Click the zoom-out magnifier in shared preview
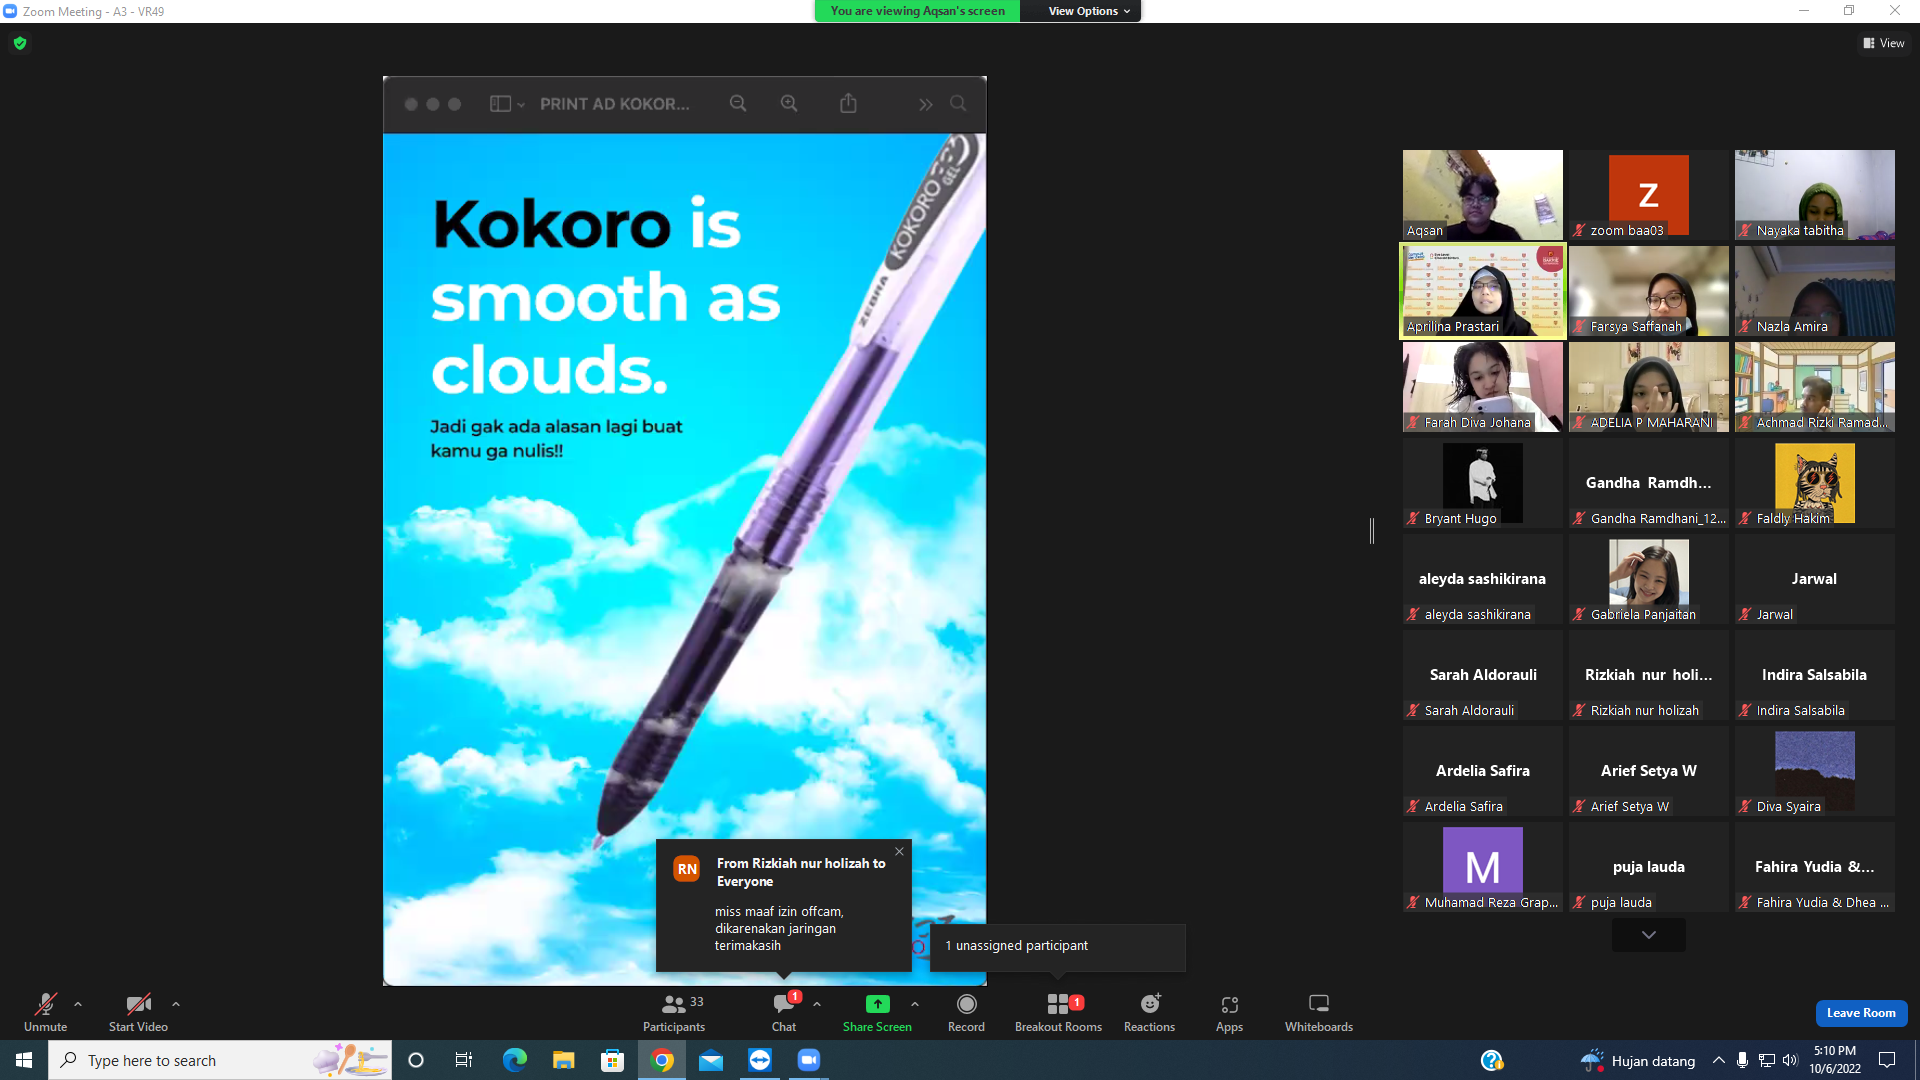This screenshot has height=1080, width=1920. pos(738,104)
